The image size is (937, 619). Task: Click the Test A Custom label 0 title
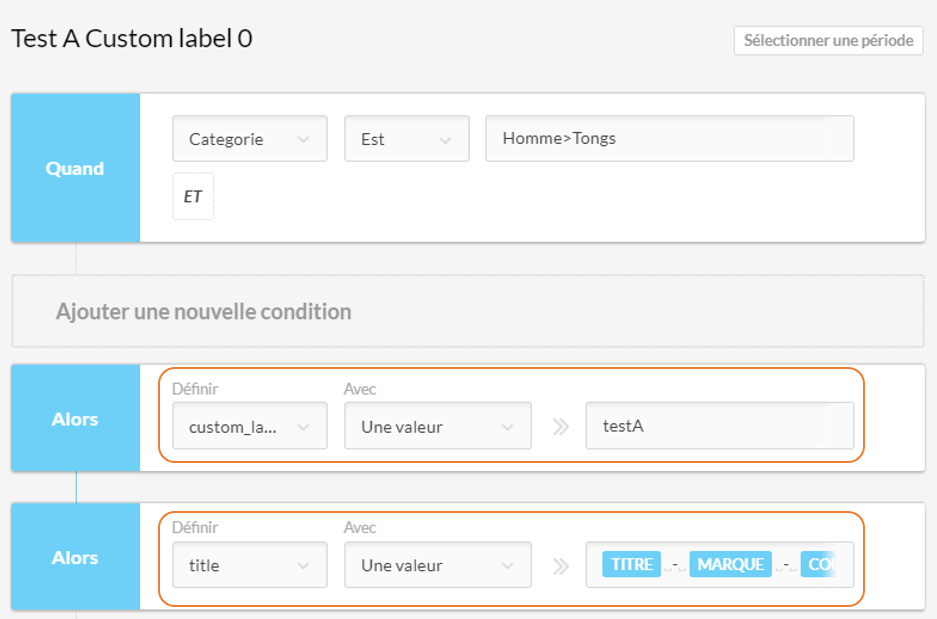point(132,38)
